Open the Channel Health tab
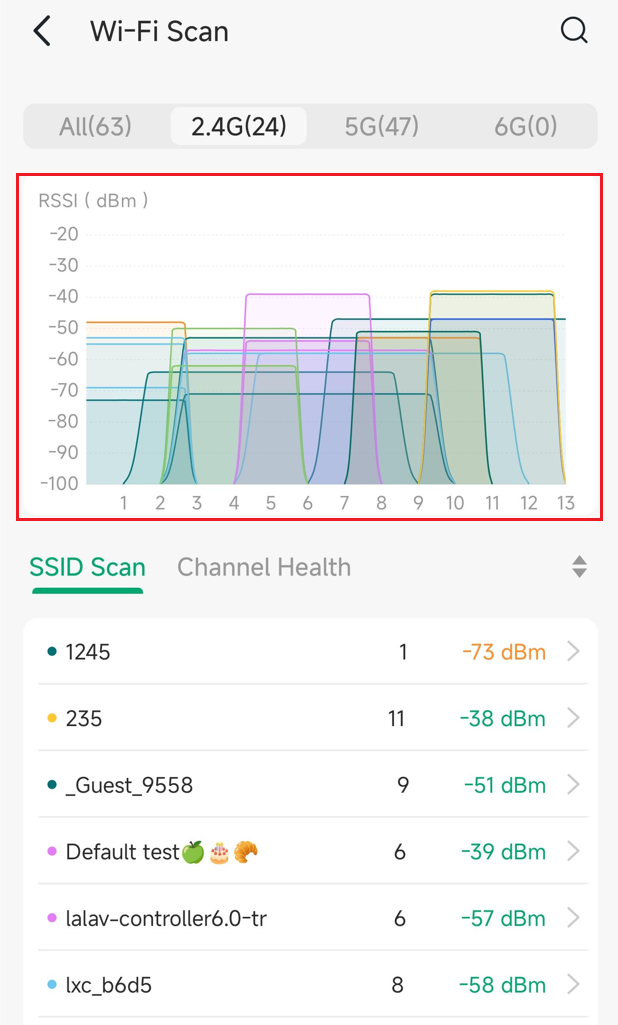This screenshot has width=618, height=1025. (x=264, y=567)
